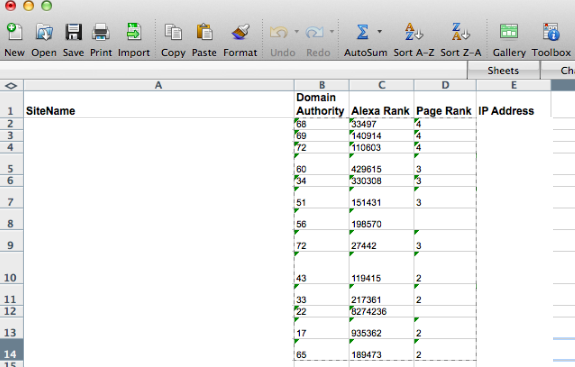Select column C header
Image resolution: width=575 pixels, height=367 pixels.
point(381,85)
